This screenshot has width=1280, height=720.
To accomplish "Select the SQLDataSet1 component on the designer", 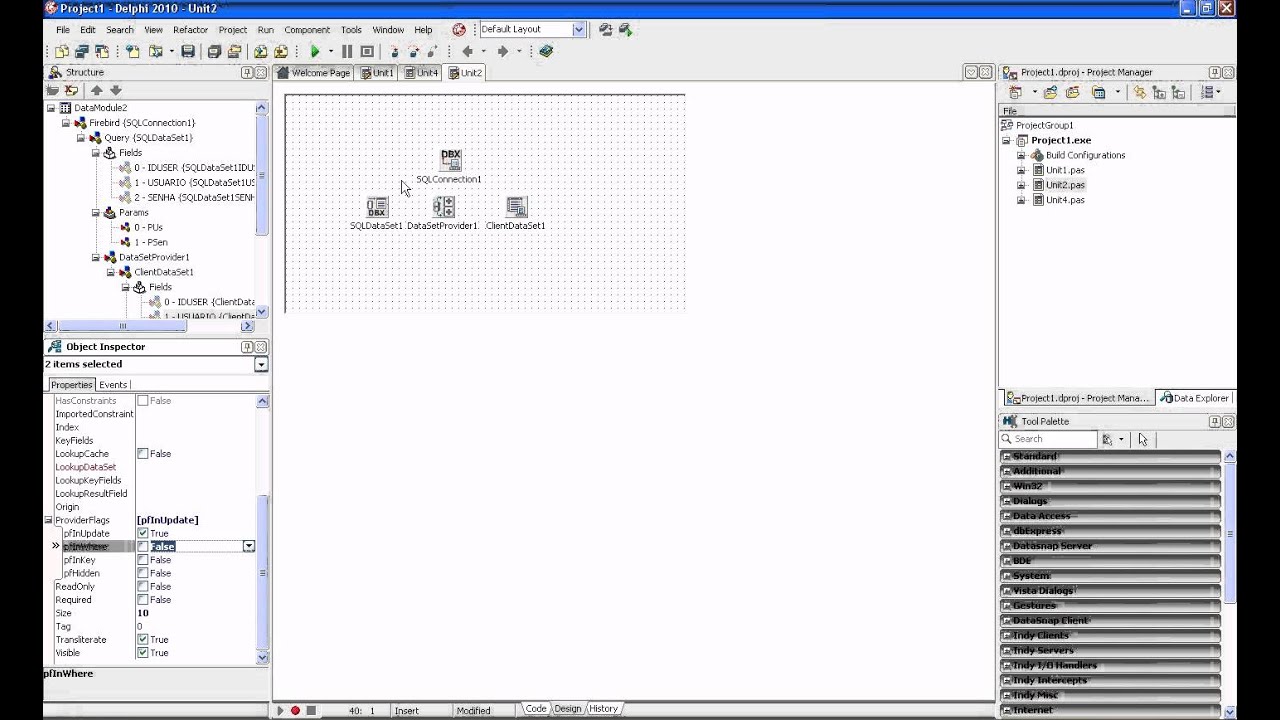I will pos(376,207).
